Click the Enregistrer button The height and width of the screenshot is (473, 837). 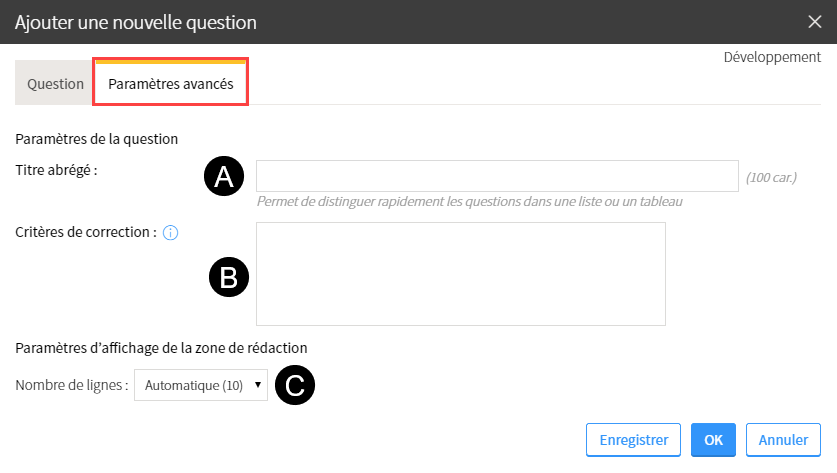[x=634, y=440]
